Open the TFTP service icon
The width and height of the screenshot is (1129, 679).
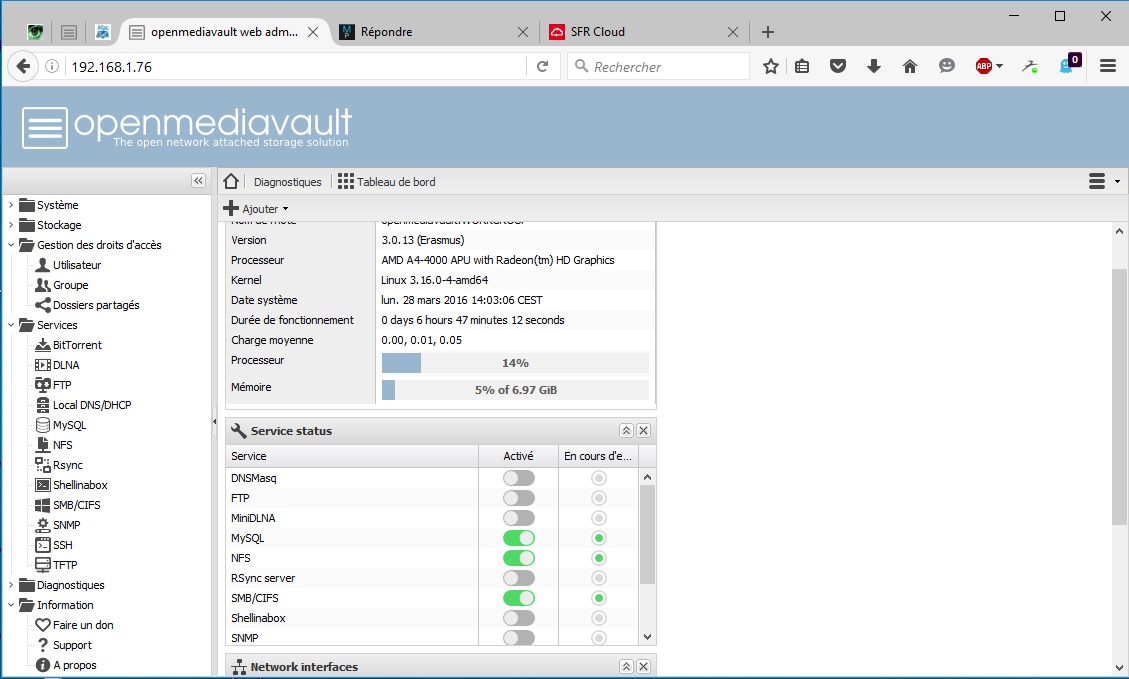42,565
